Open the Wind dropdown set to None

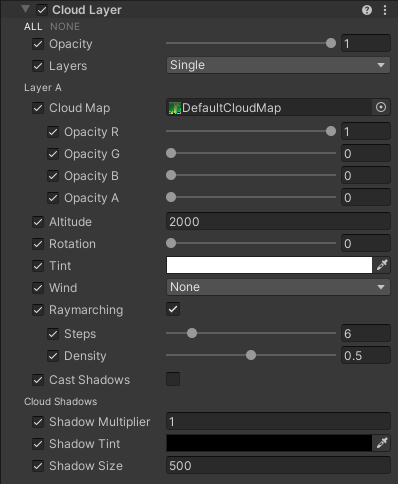coord(278,287)
